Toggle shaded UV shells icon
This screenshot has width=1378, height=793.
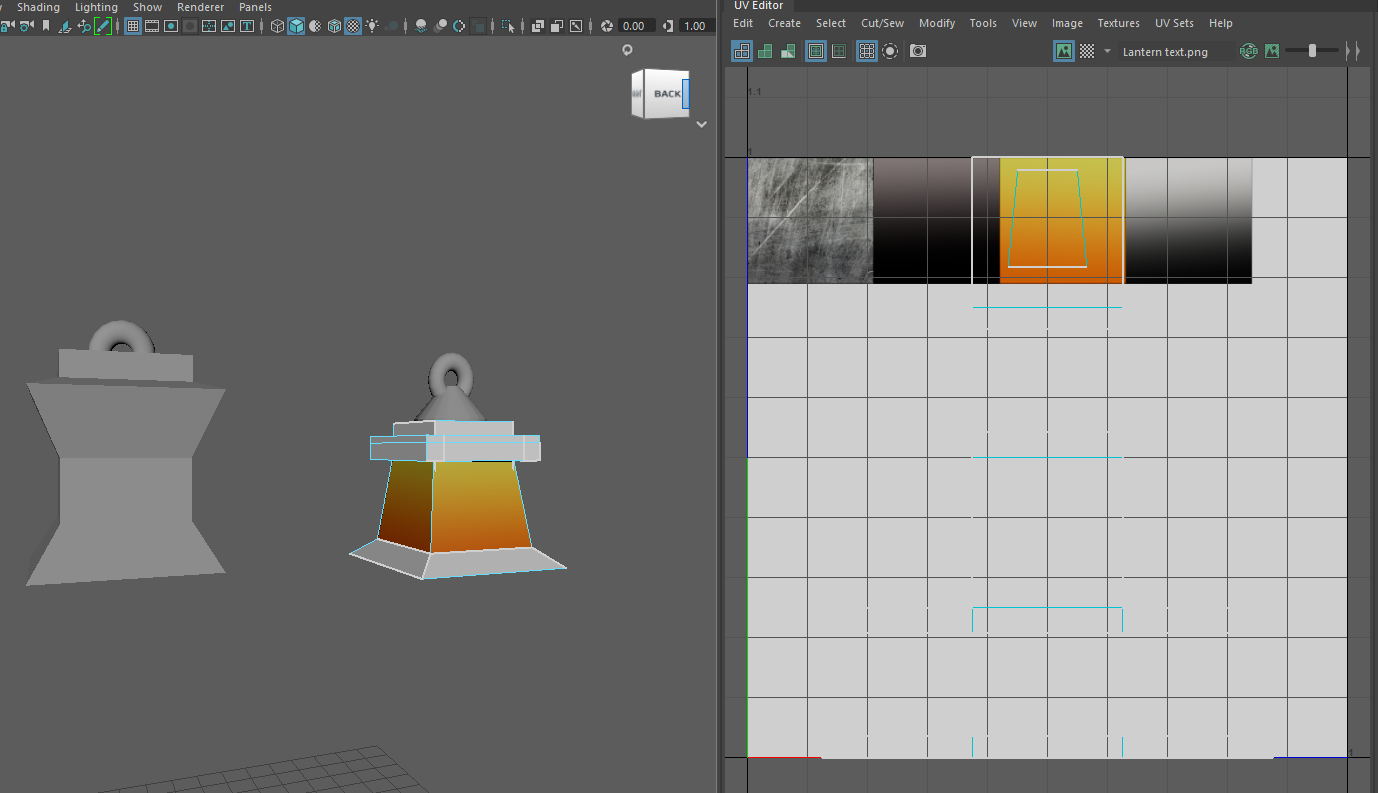(x=765, y=51)
